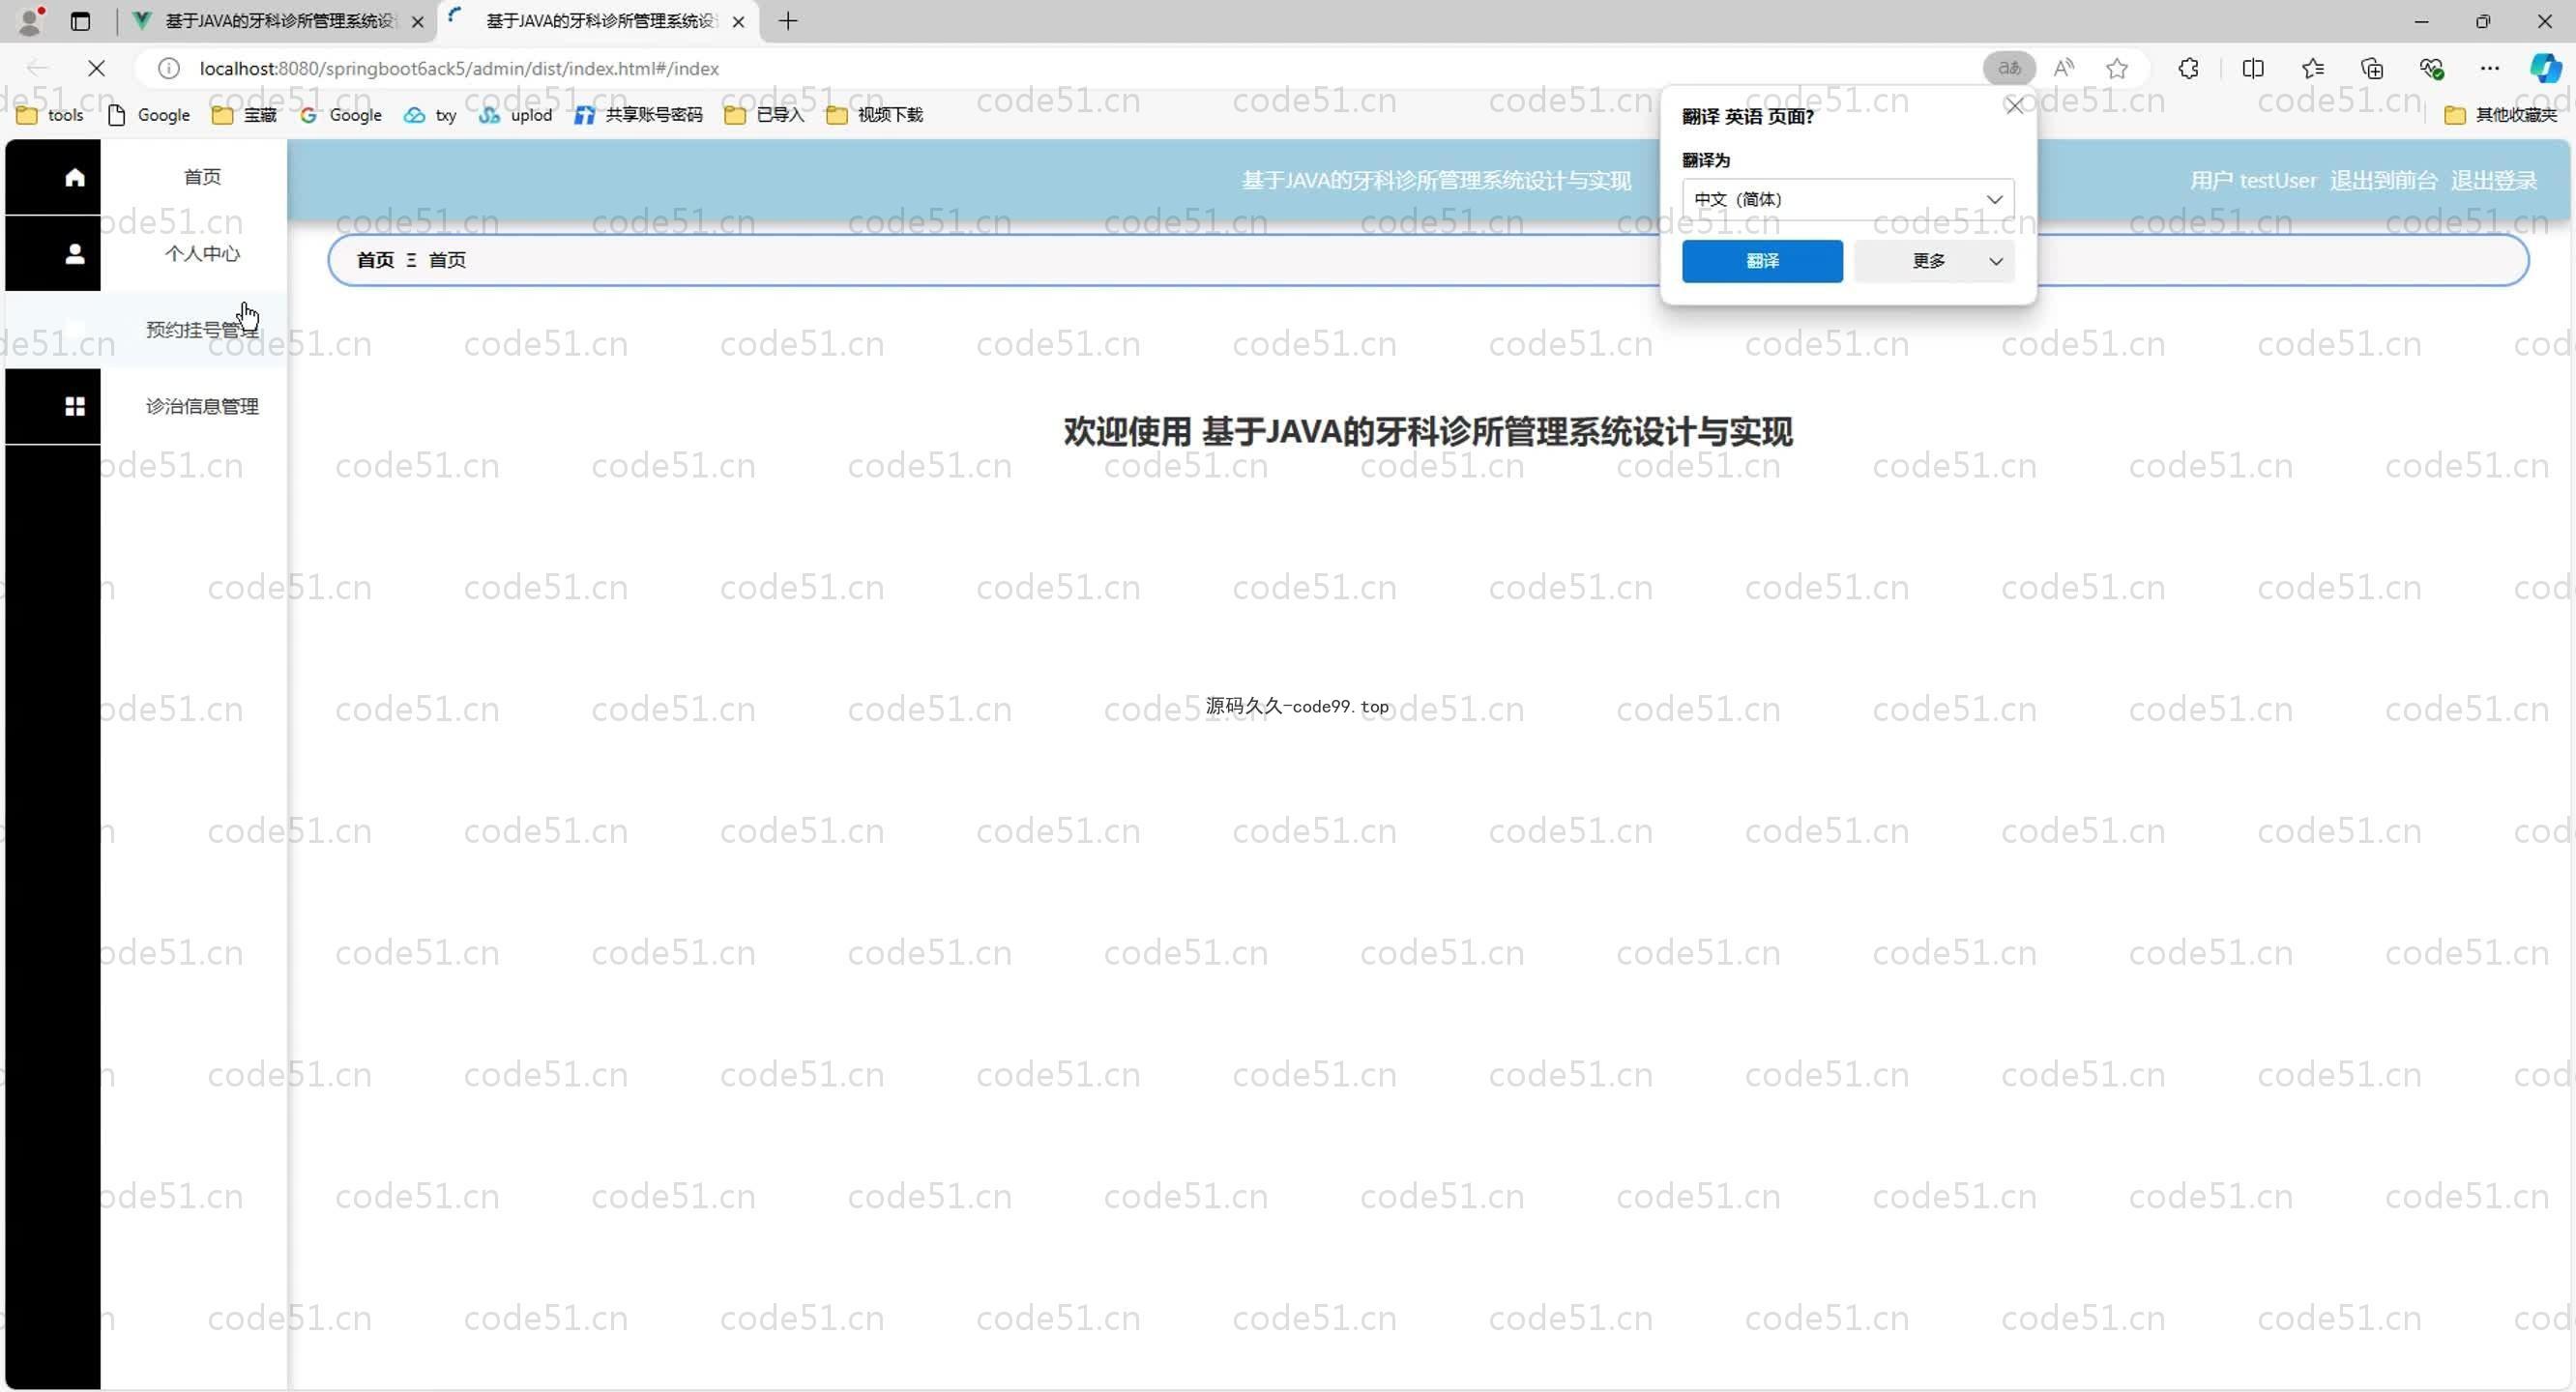Open the settings and more ellipsis menu
This screenshot has width=2576, height=1392.
[x=2489, y=68]
